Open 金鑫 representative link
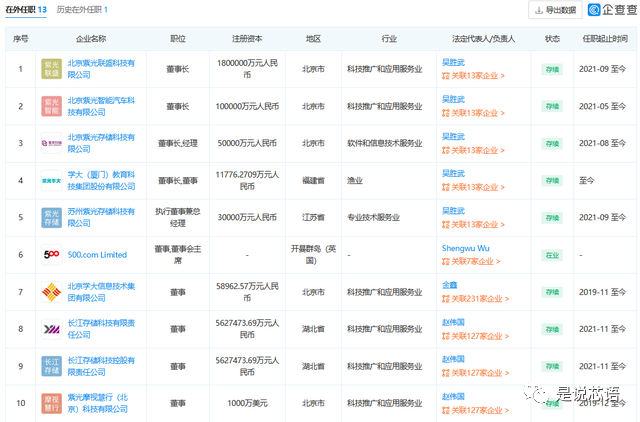 pos(449,285)
